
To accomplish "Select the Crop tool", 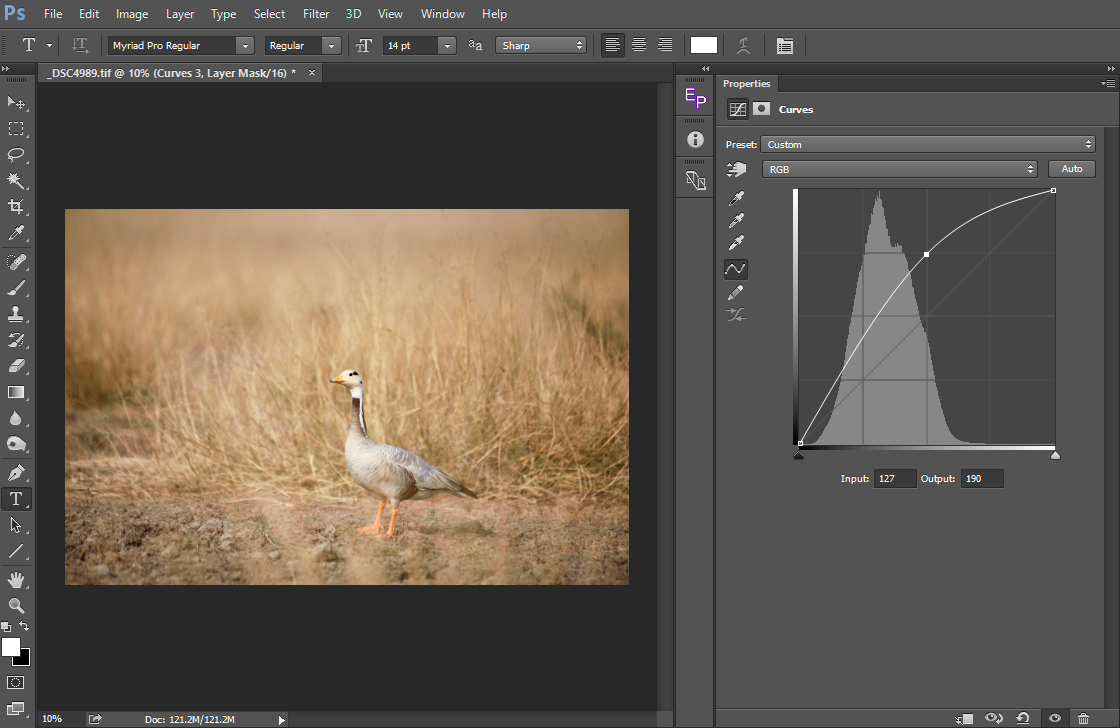I will coord(16,207).
